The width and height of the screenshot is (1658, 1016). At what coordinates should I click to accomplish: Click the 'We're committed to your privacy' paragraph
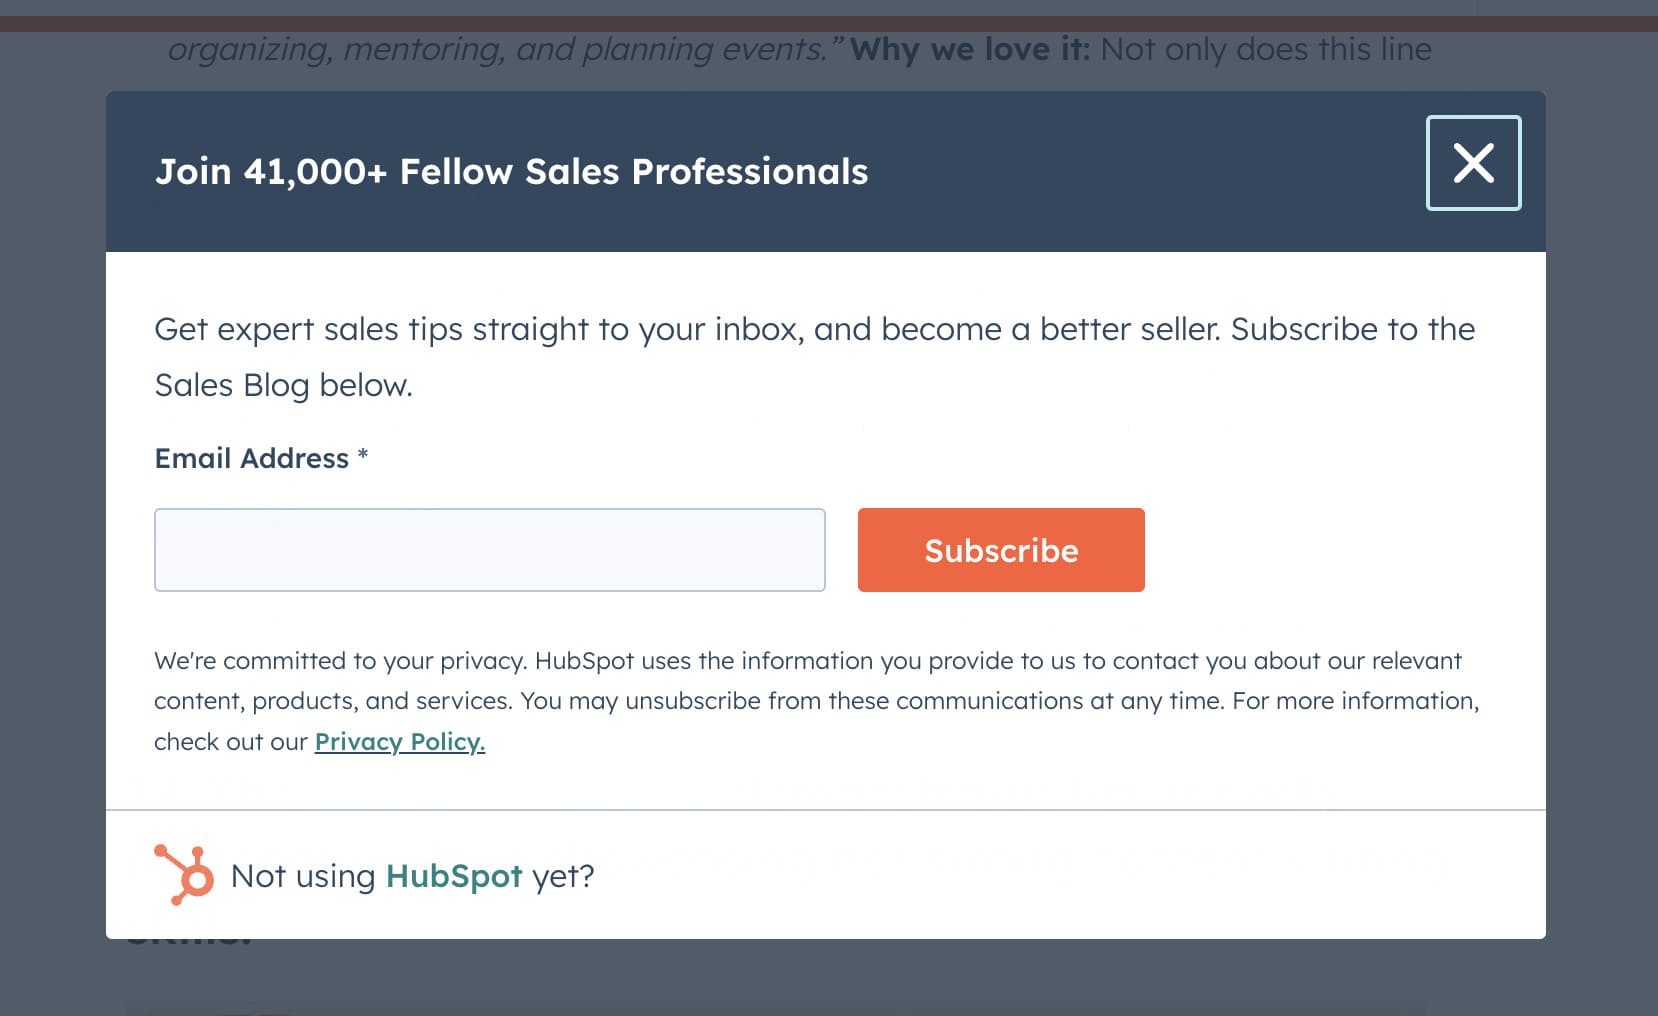click(817, 701)
